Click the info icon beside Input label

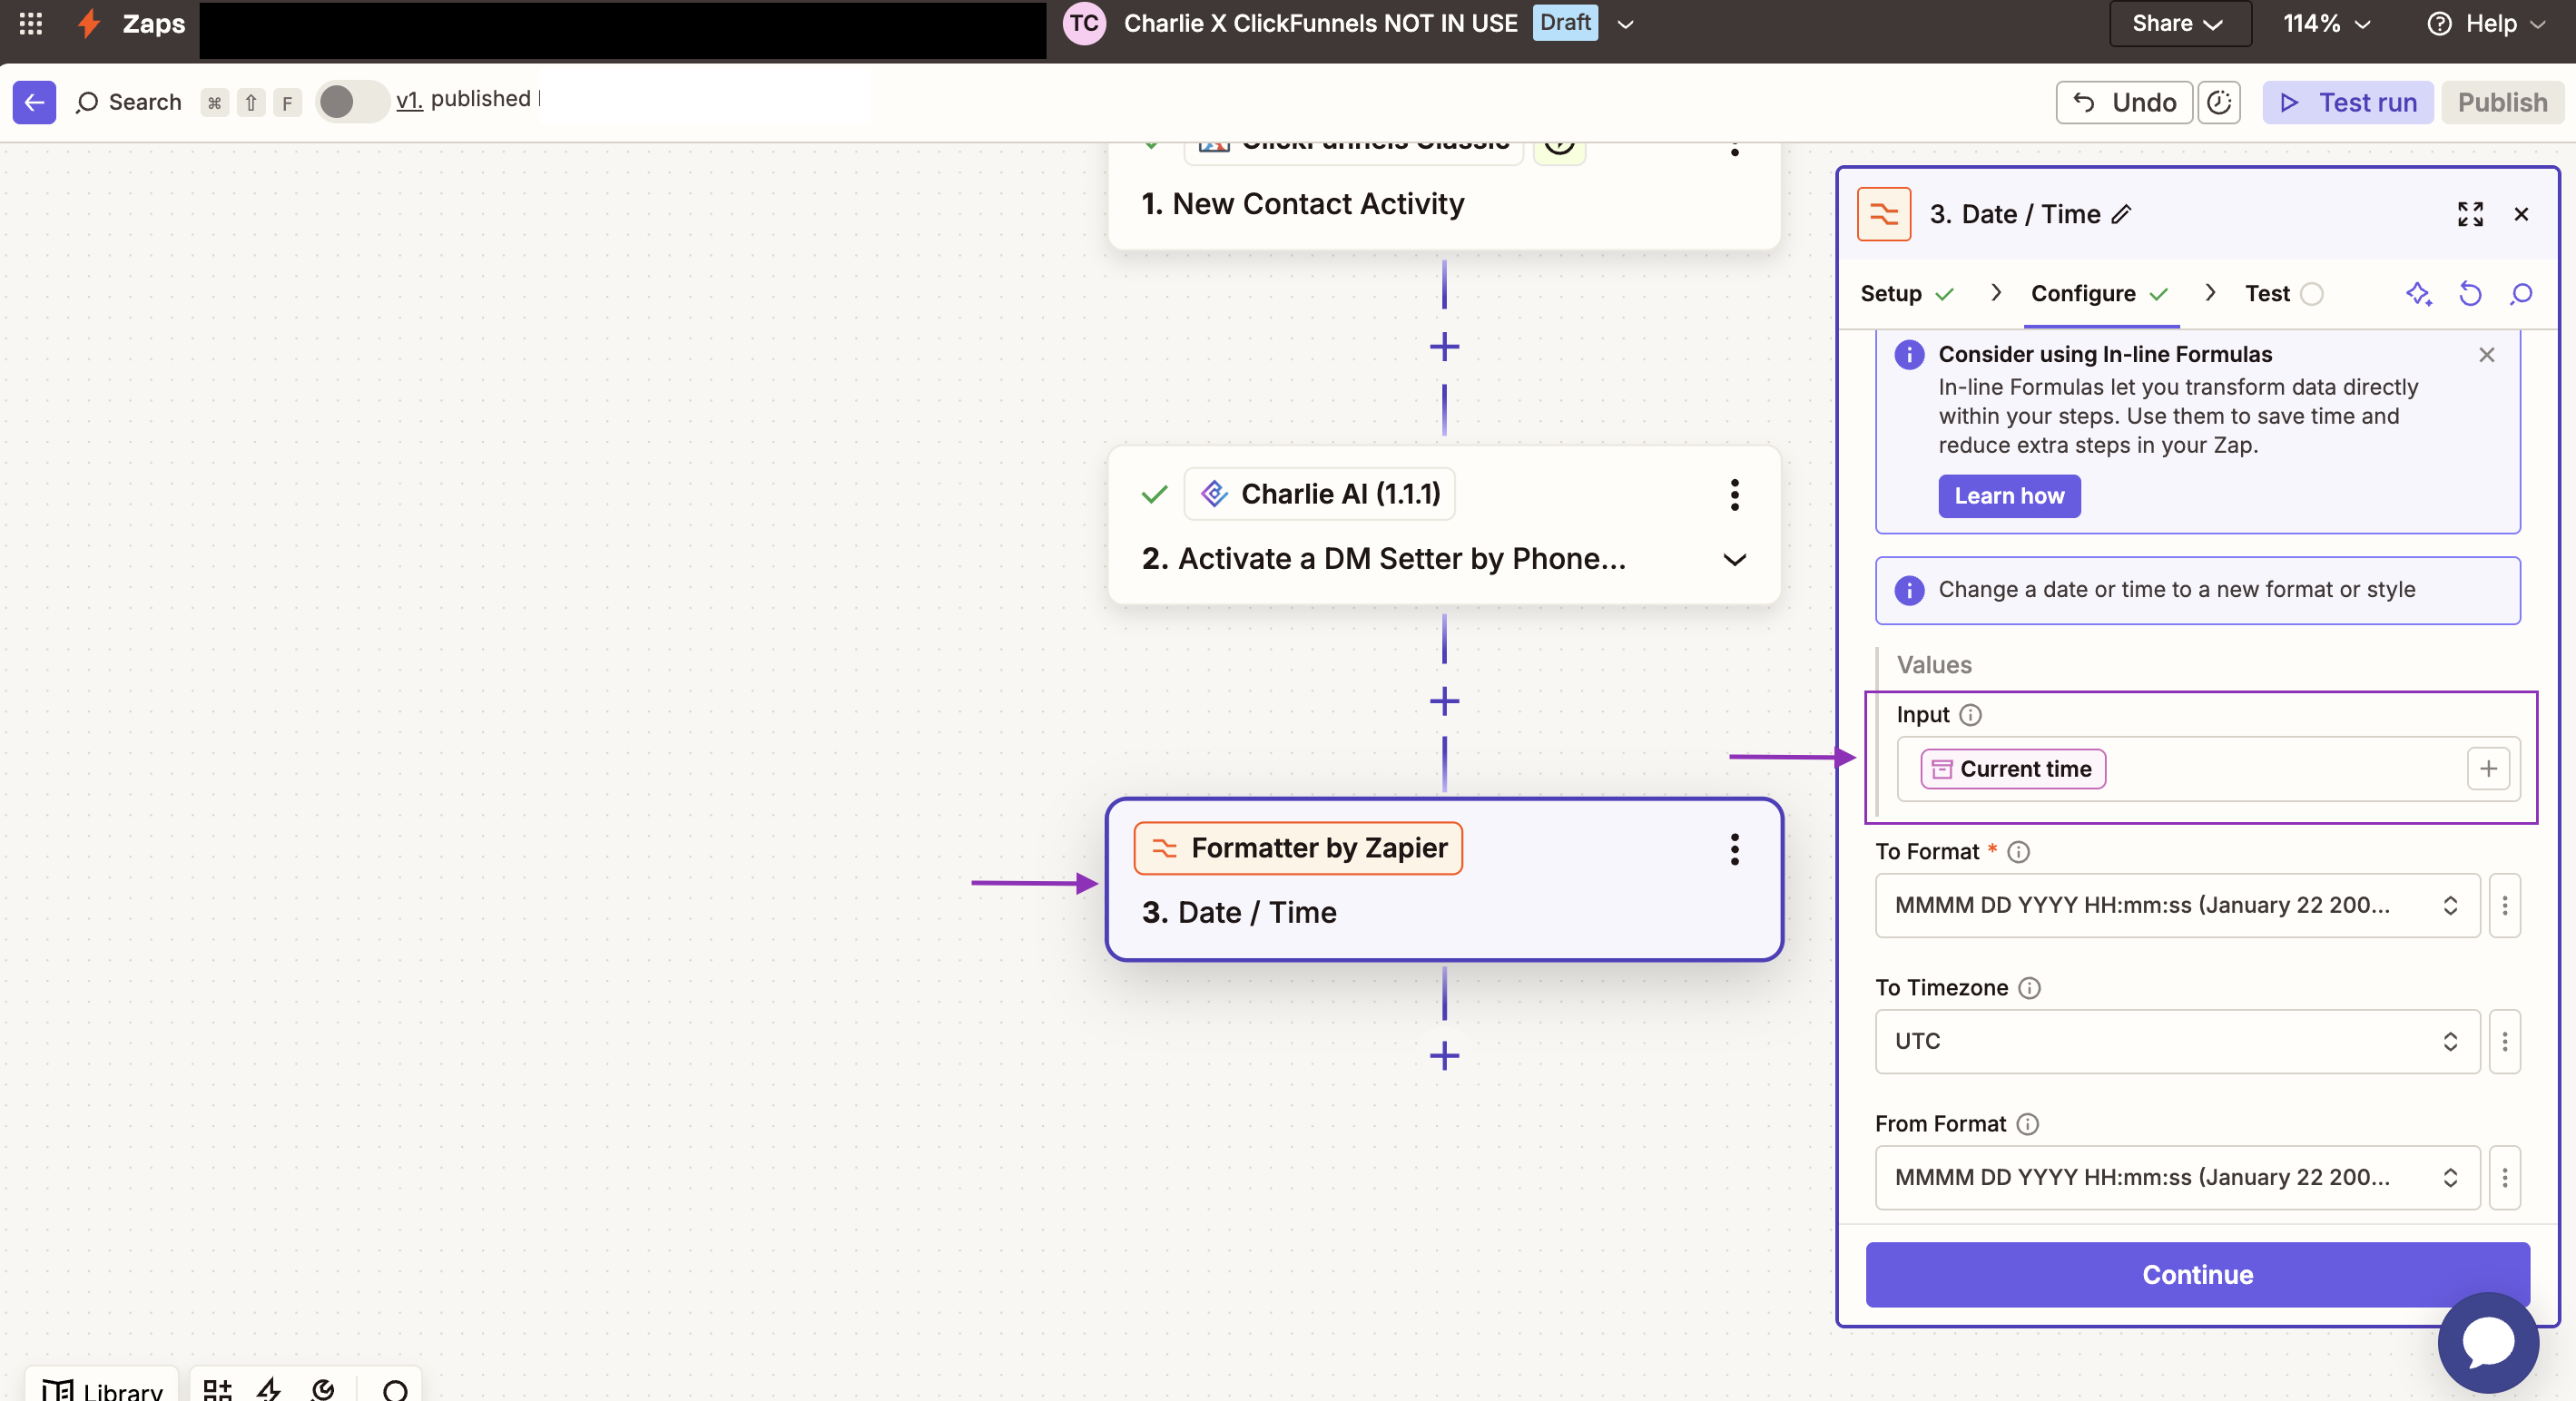click(x=1970, y=715)
